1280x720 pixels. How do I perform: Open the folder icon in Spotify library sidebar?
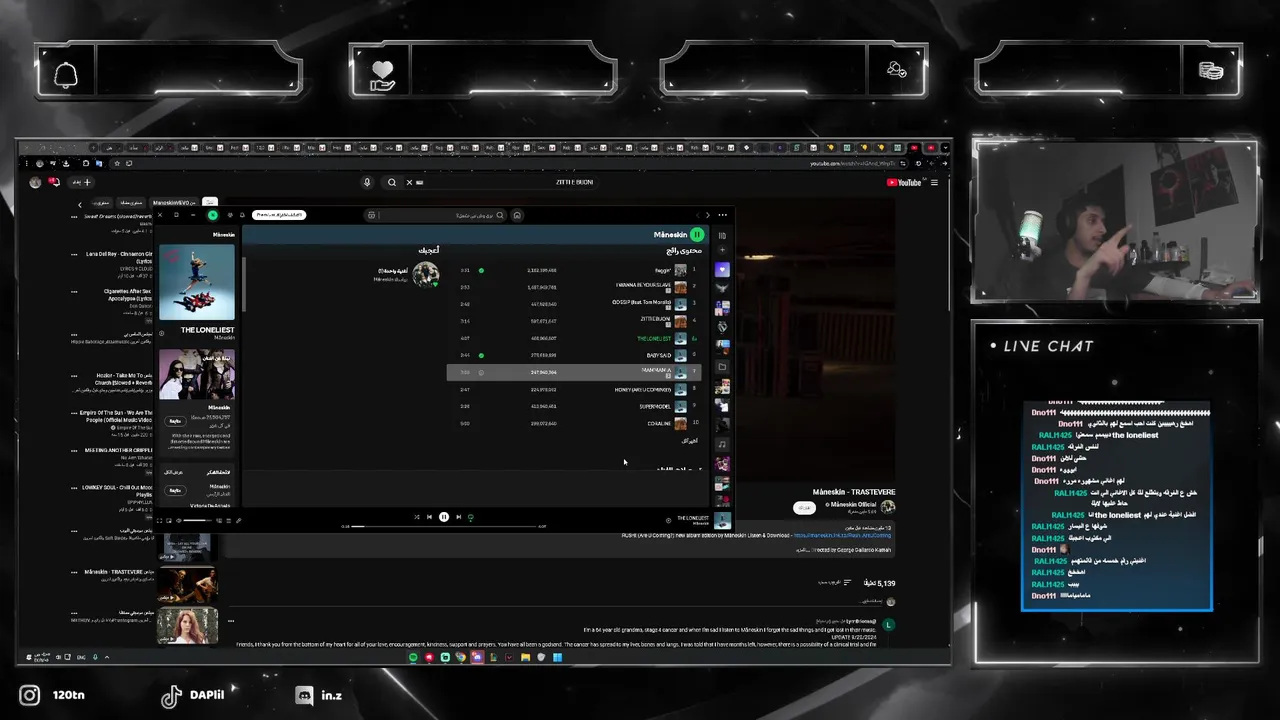tap(722, 367)
